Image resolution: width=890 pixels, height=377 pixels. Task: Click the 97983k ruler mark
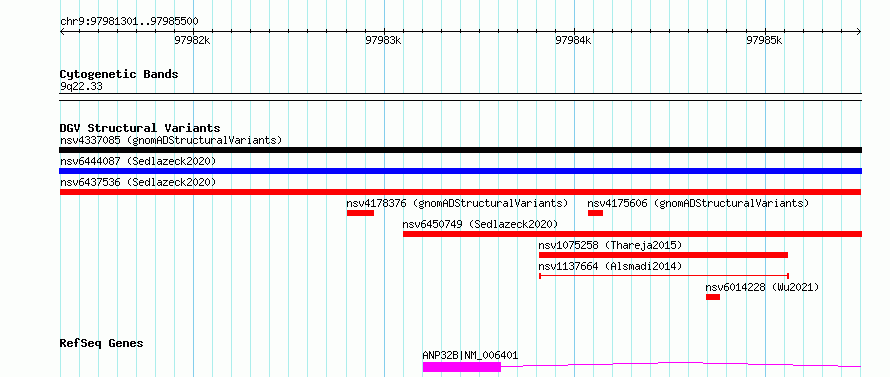tap(383, 40)
